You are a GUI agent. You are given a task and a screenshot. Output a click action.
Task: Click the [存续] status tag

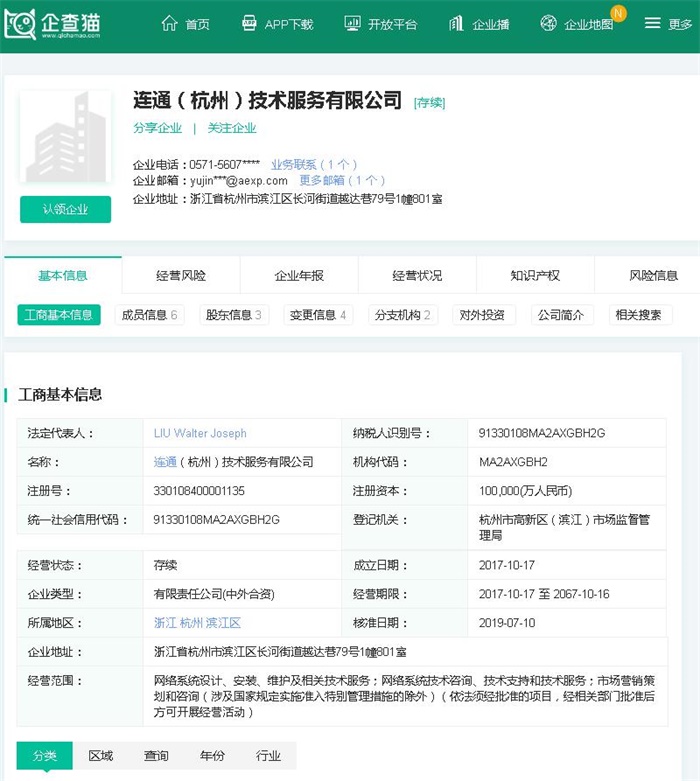point(429,103)
